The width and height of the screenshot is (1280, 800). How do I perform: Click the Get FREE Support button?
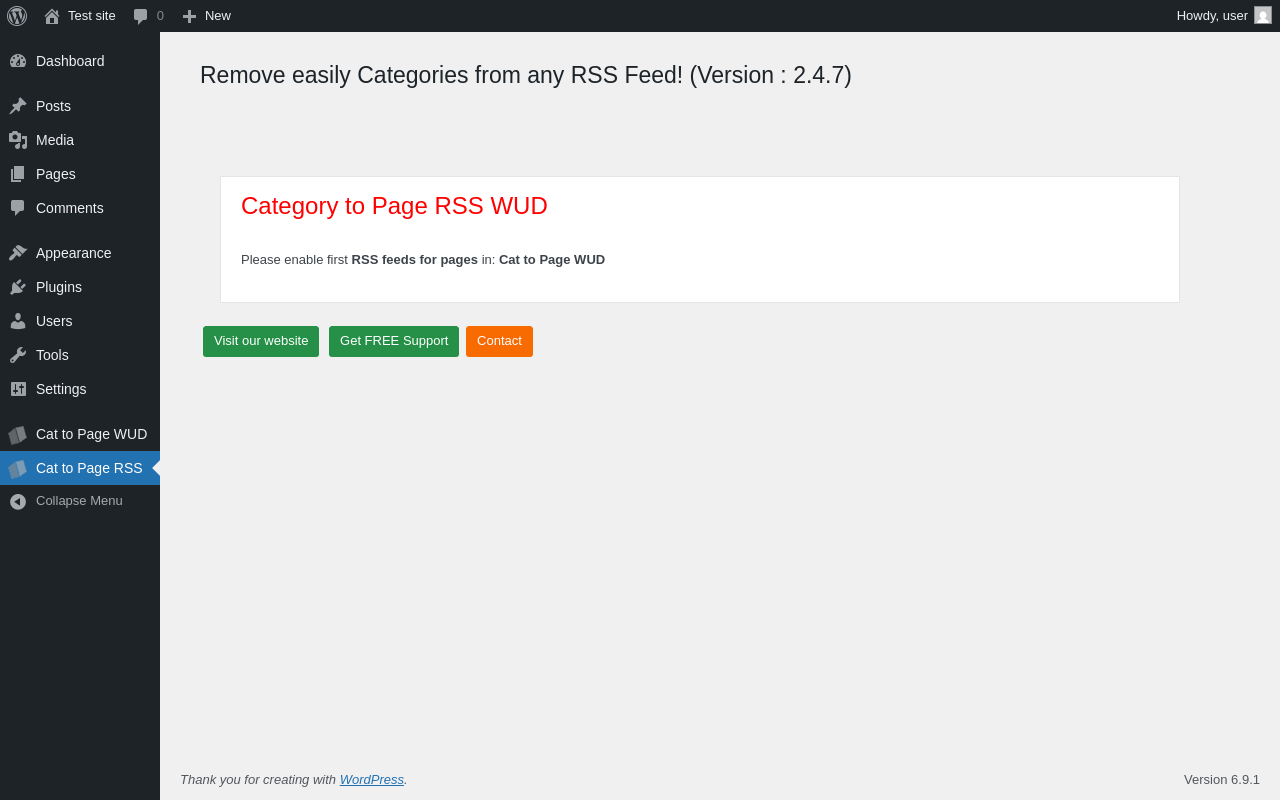tap(394, 341)
